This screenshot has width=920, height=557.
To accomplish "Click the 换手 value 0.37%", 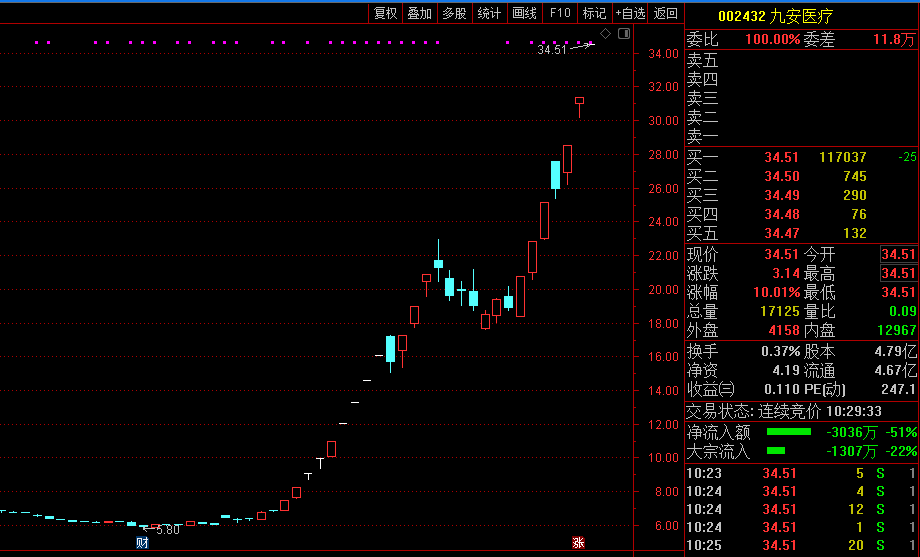I will [781, 352].
